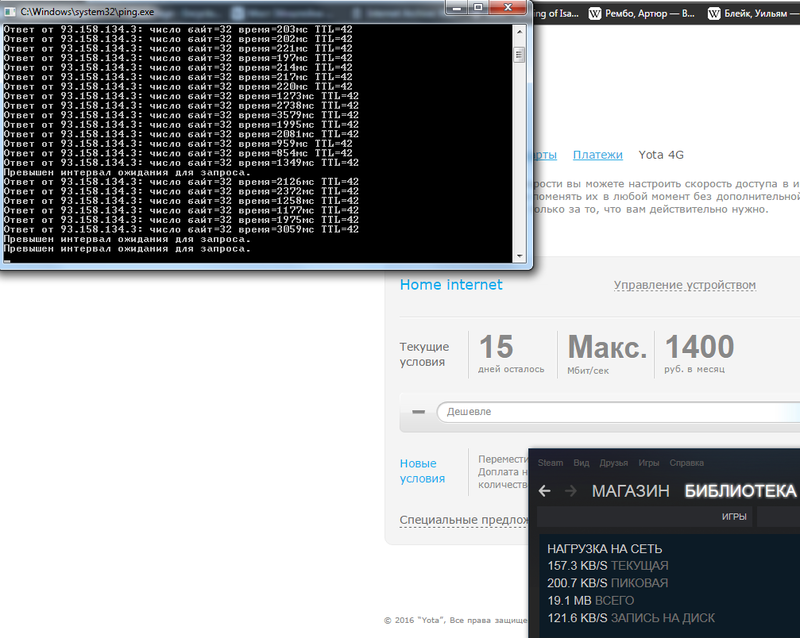Open the ИГРЫ filter in Steam library
The height and width of the screenshot is (638, 800).
(736, 517)
